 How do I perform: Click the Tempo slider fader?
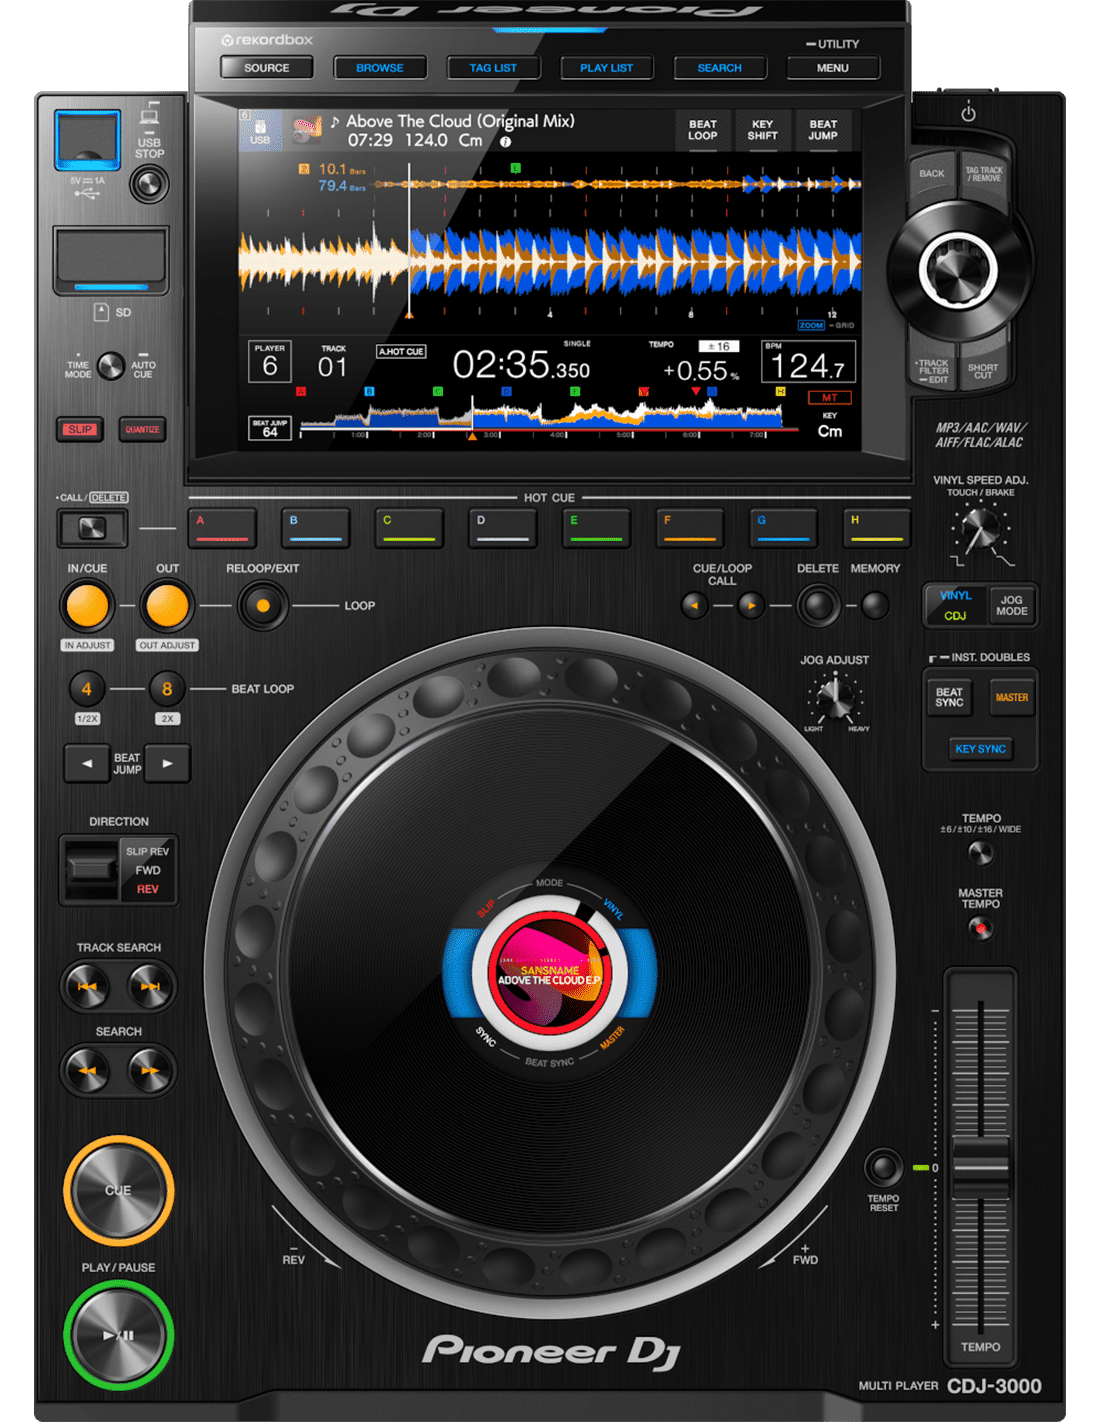pos(981,1166)
